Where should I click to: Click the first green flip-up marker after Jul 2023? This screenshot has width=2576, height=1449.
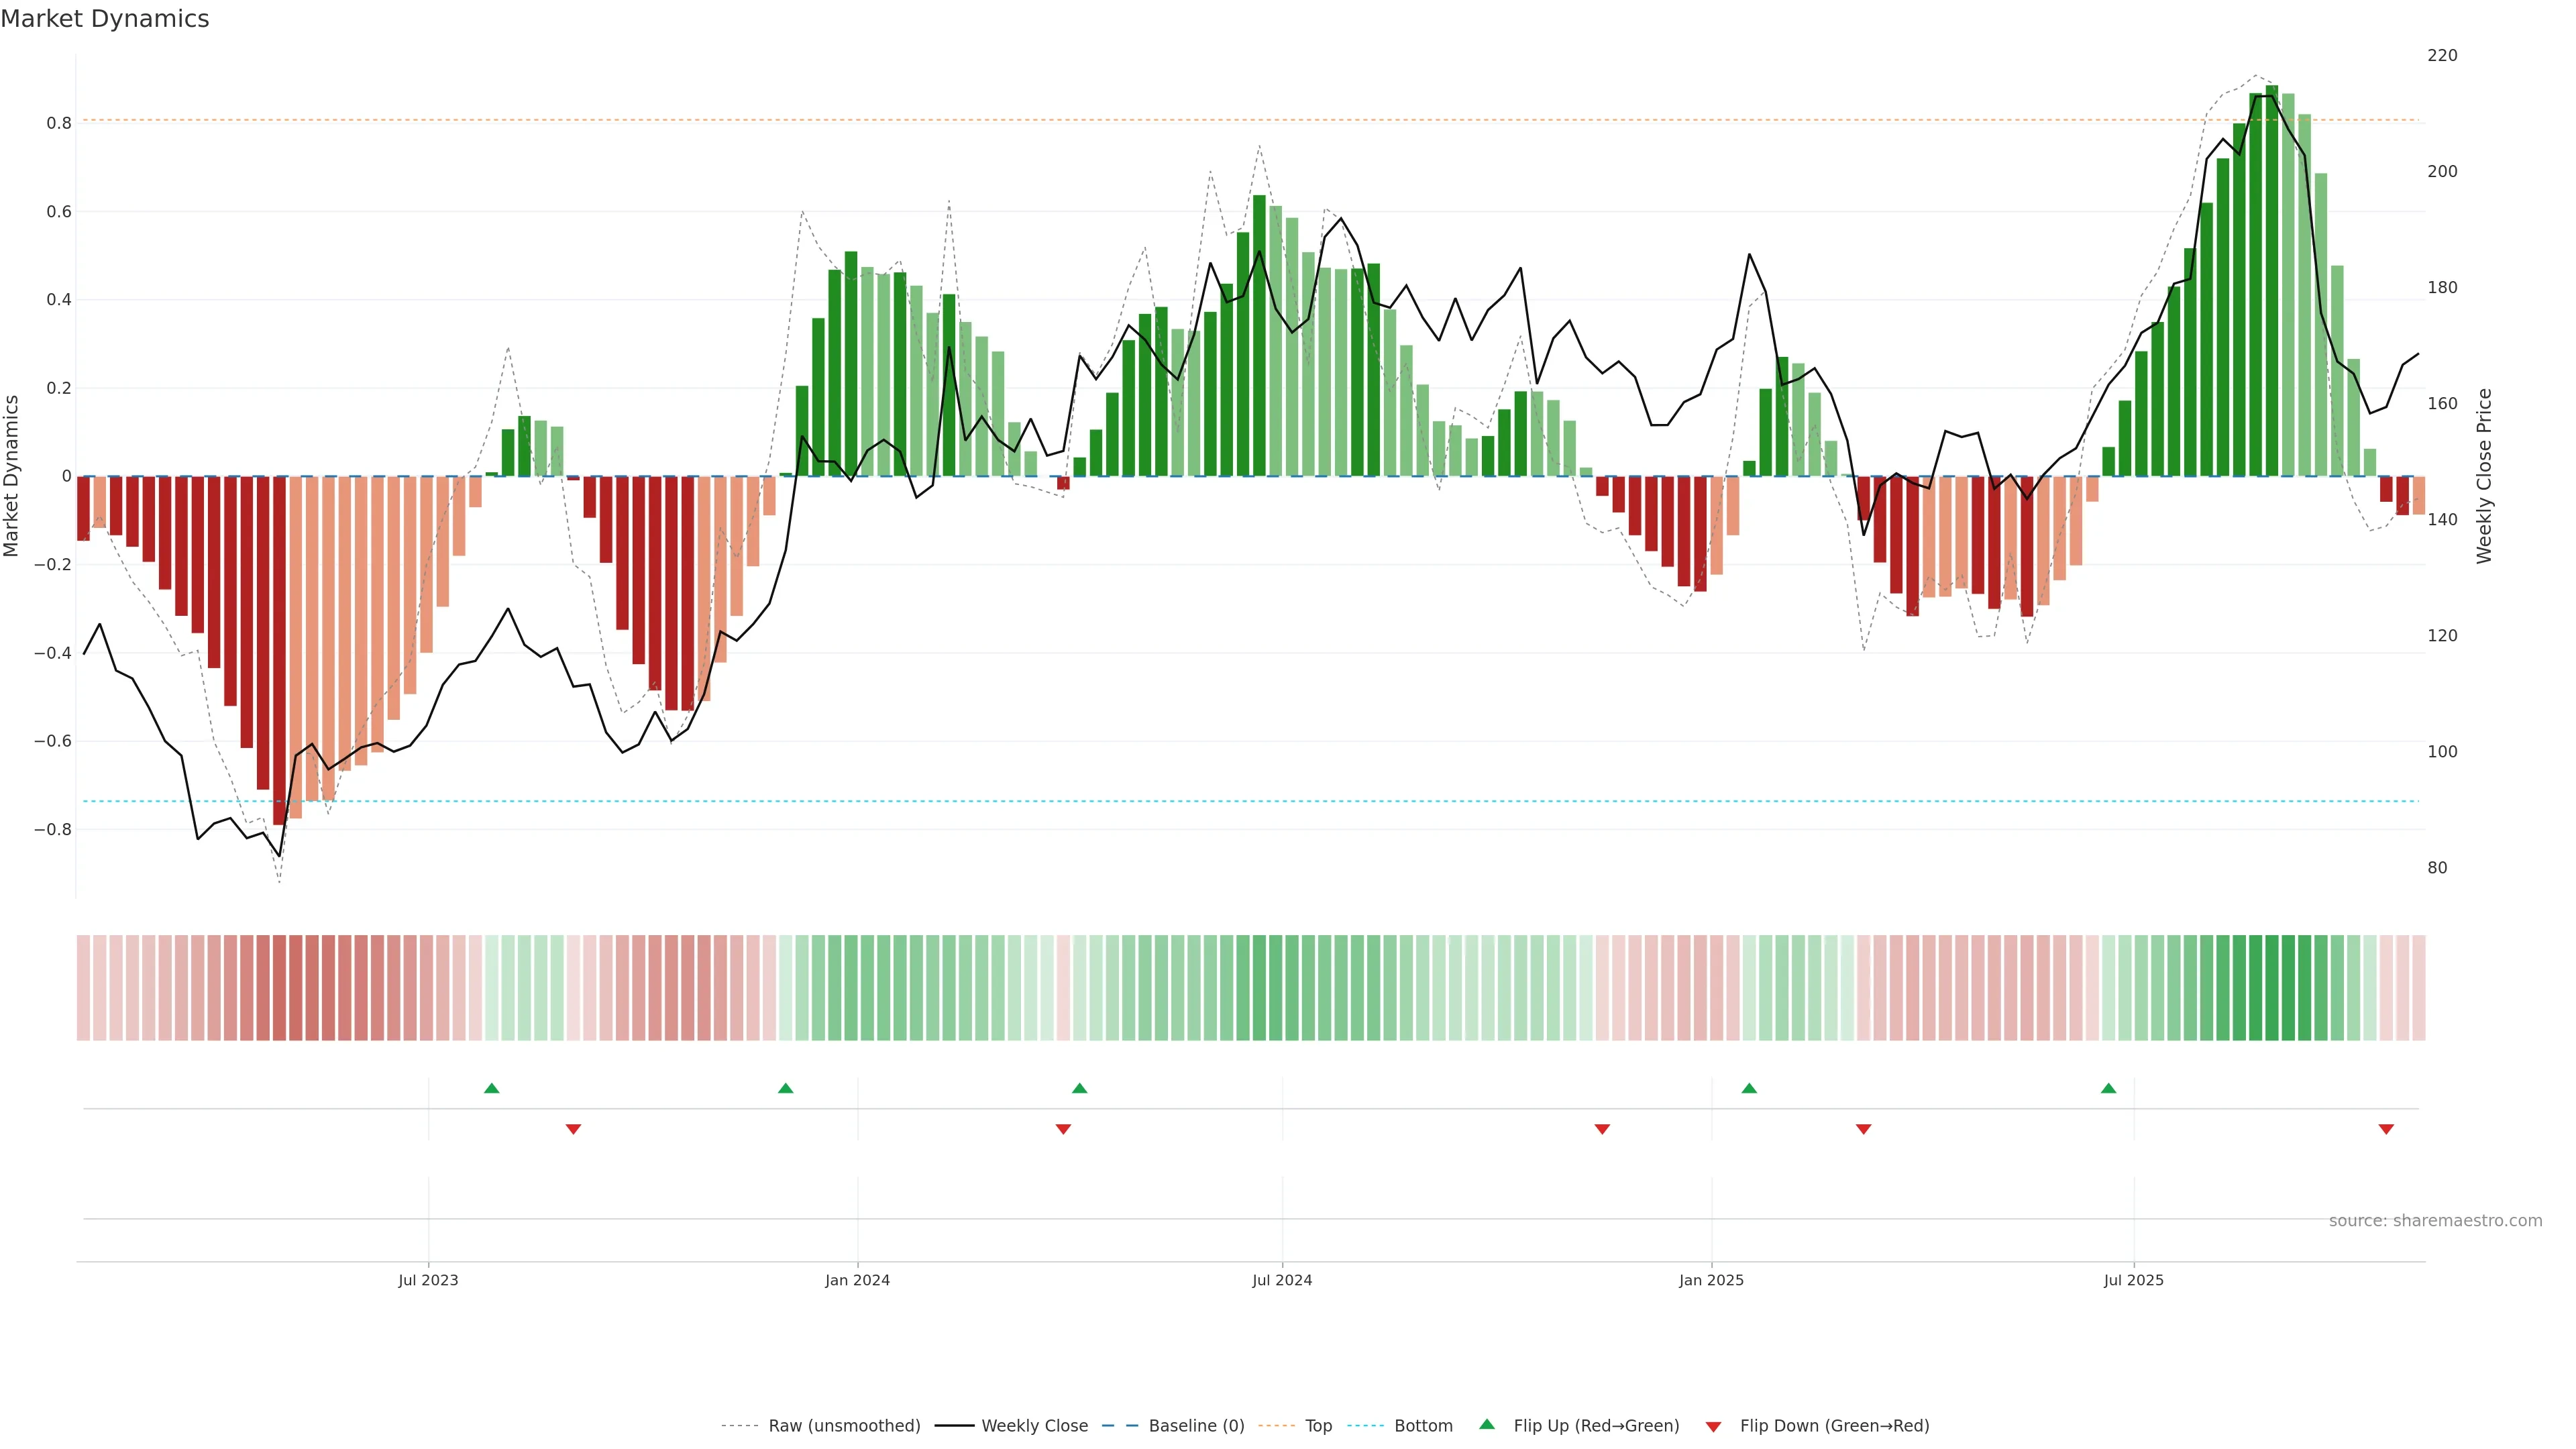[491, 1088]
